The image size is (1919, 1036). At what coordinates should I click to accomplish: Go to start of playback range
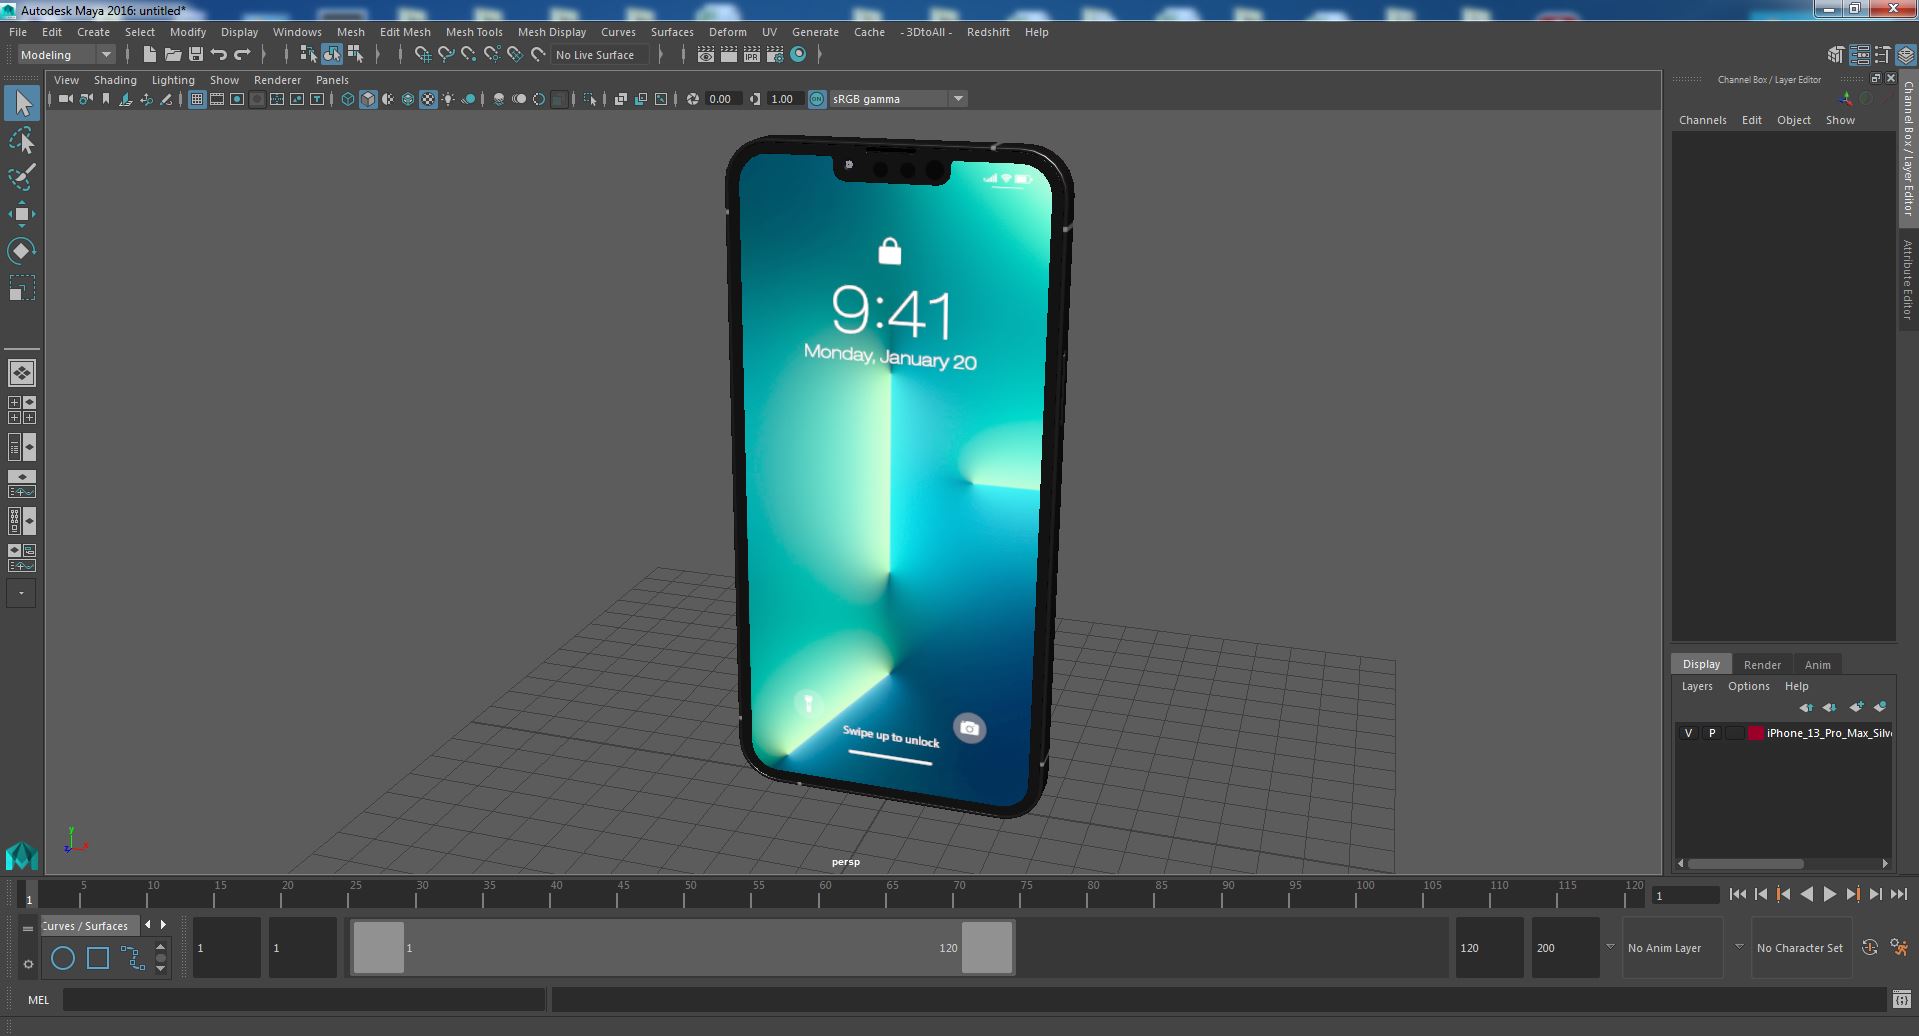click(x=1737, y=895)
